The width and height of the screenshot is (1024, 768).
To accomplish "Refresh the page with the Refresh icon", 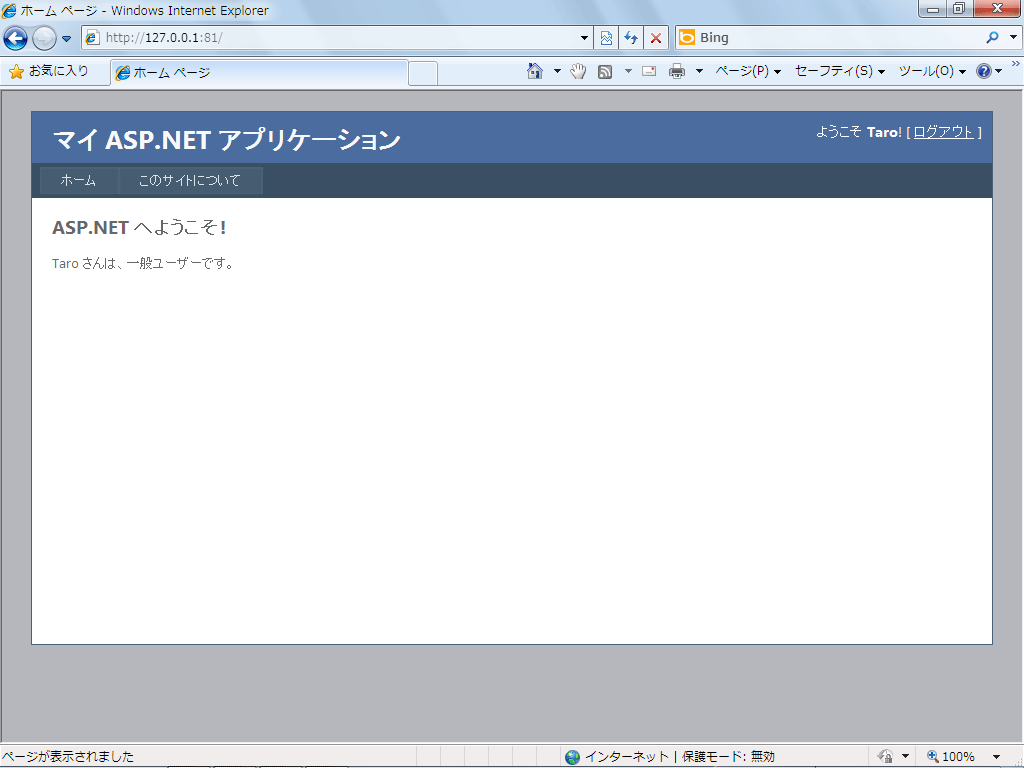I will coord(631,38).
